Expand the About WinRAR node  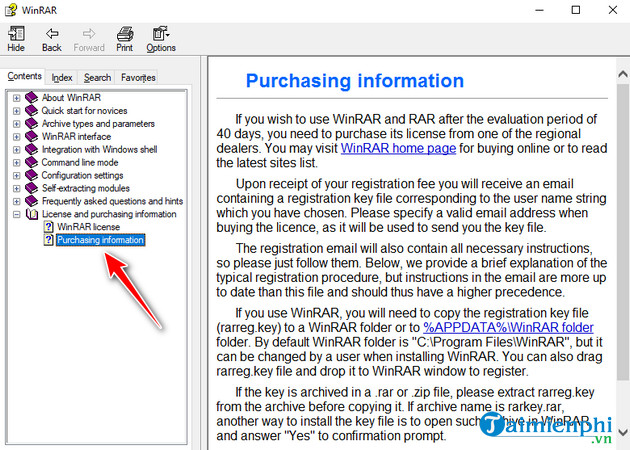click(16, 98)
